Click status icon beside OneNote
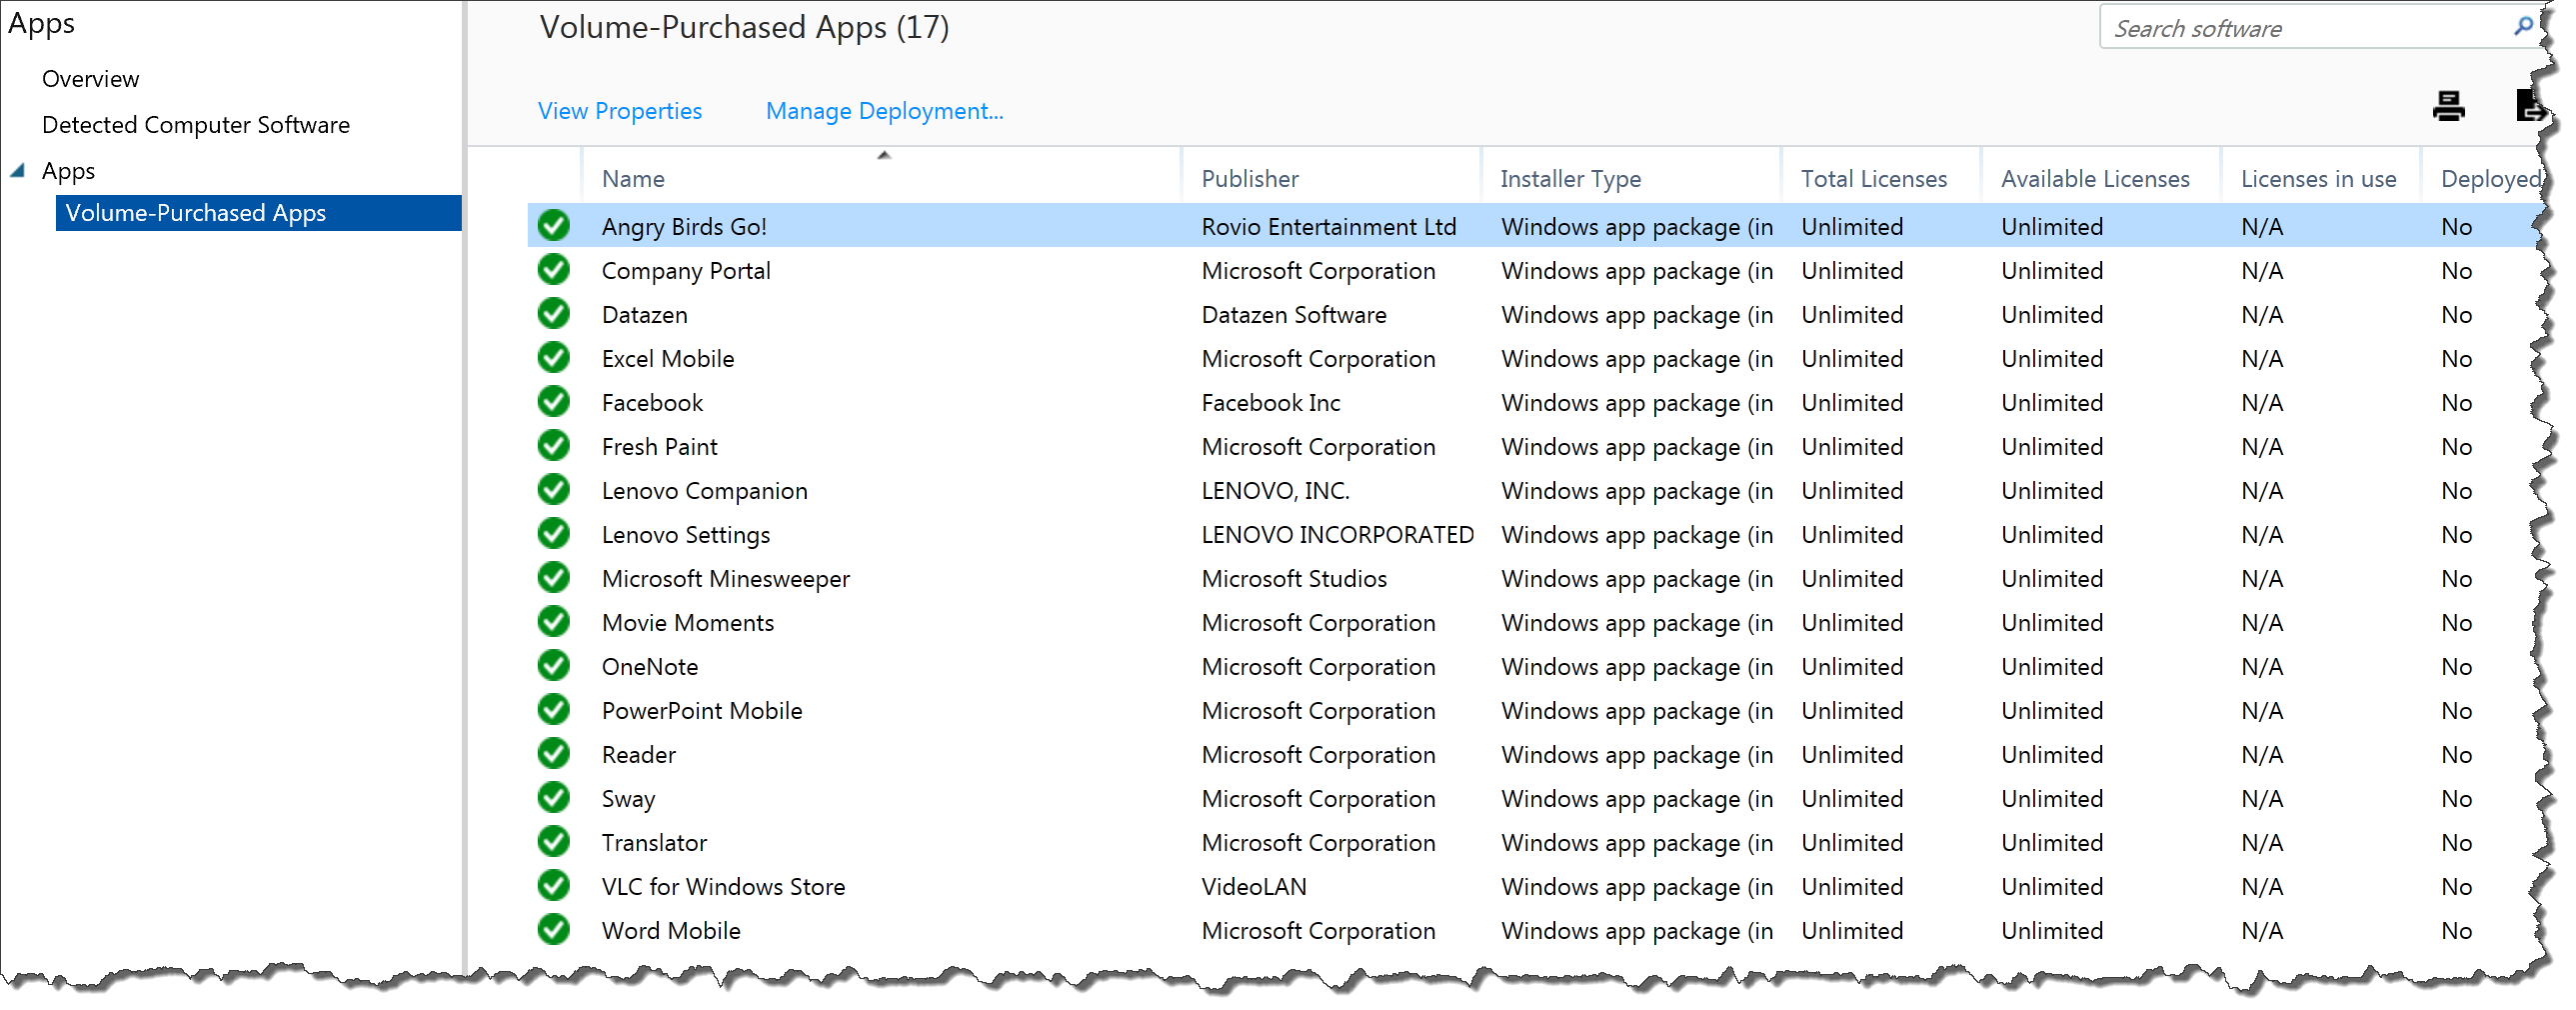The height and width of the screenshot is (1010, 2576). click(x=554, y=666)
